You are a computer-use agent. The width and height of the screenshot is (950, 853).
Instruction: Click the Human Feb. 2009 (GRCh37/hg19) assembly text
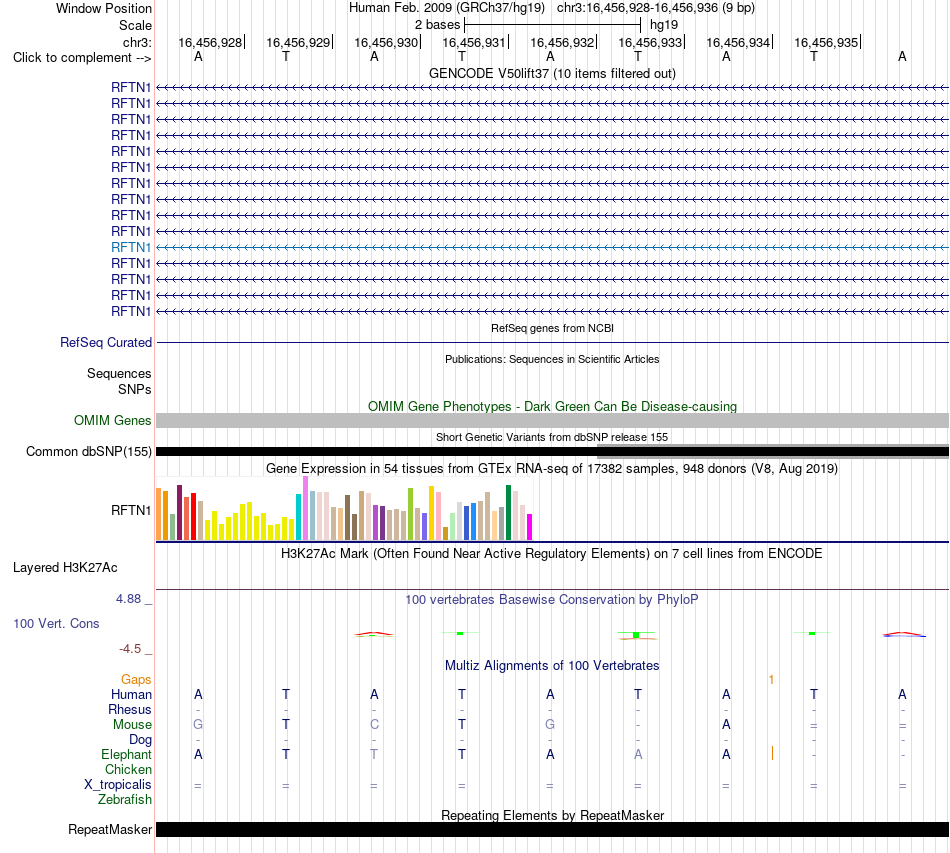[x=447, y=8]
